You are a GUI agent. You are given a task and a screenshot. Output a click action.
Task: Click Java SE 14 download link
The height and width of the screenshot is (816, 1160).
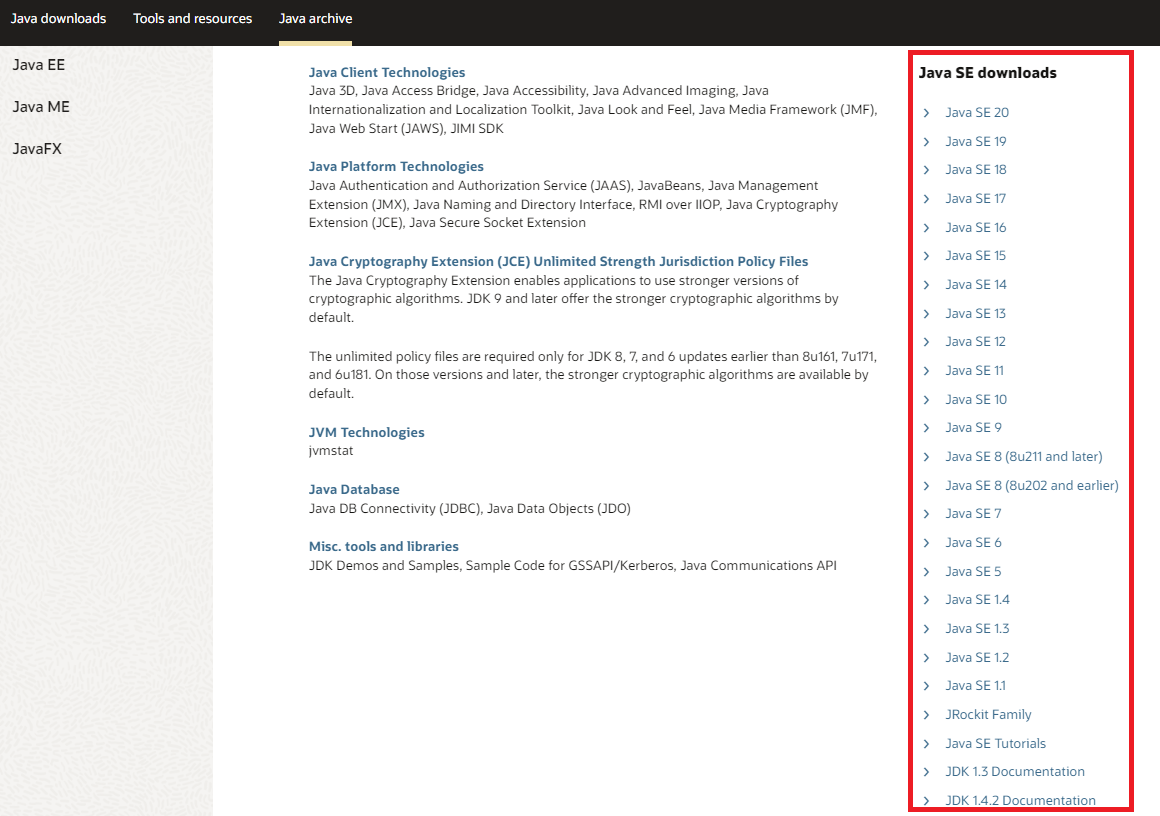coord(976,284)
